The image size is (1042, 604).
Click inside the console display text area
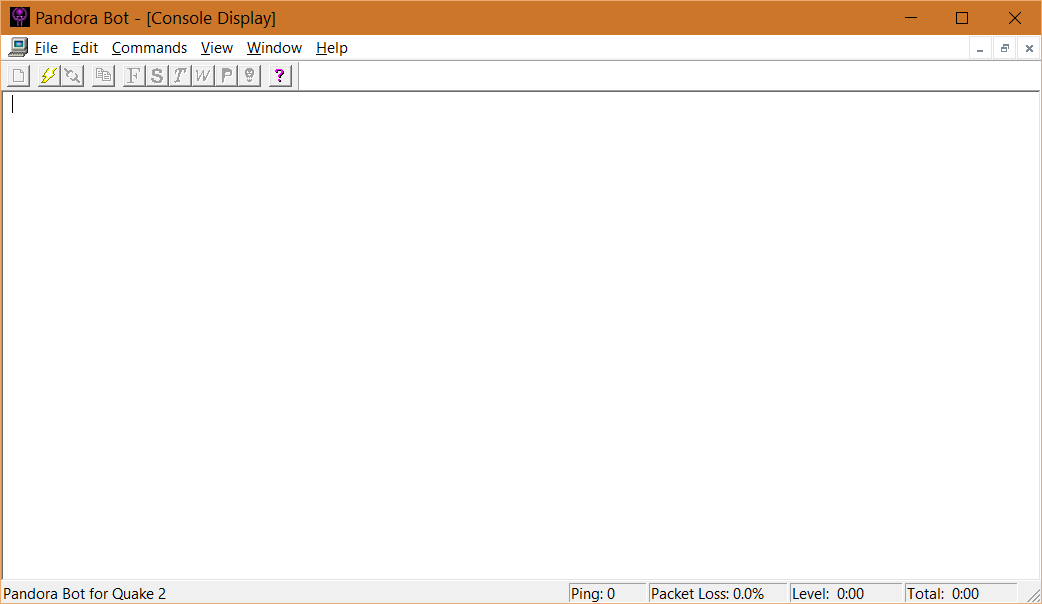pyautogui.click(x=520, y=336)
